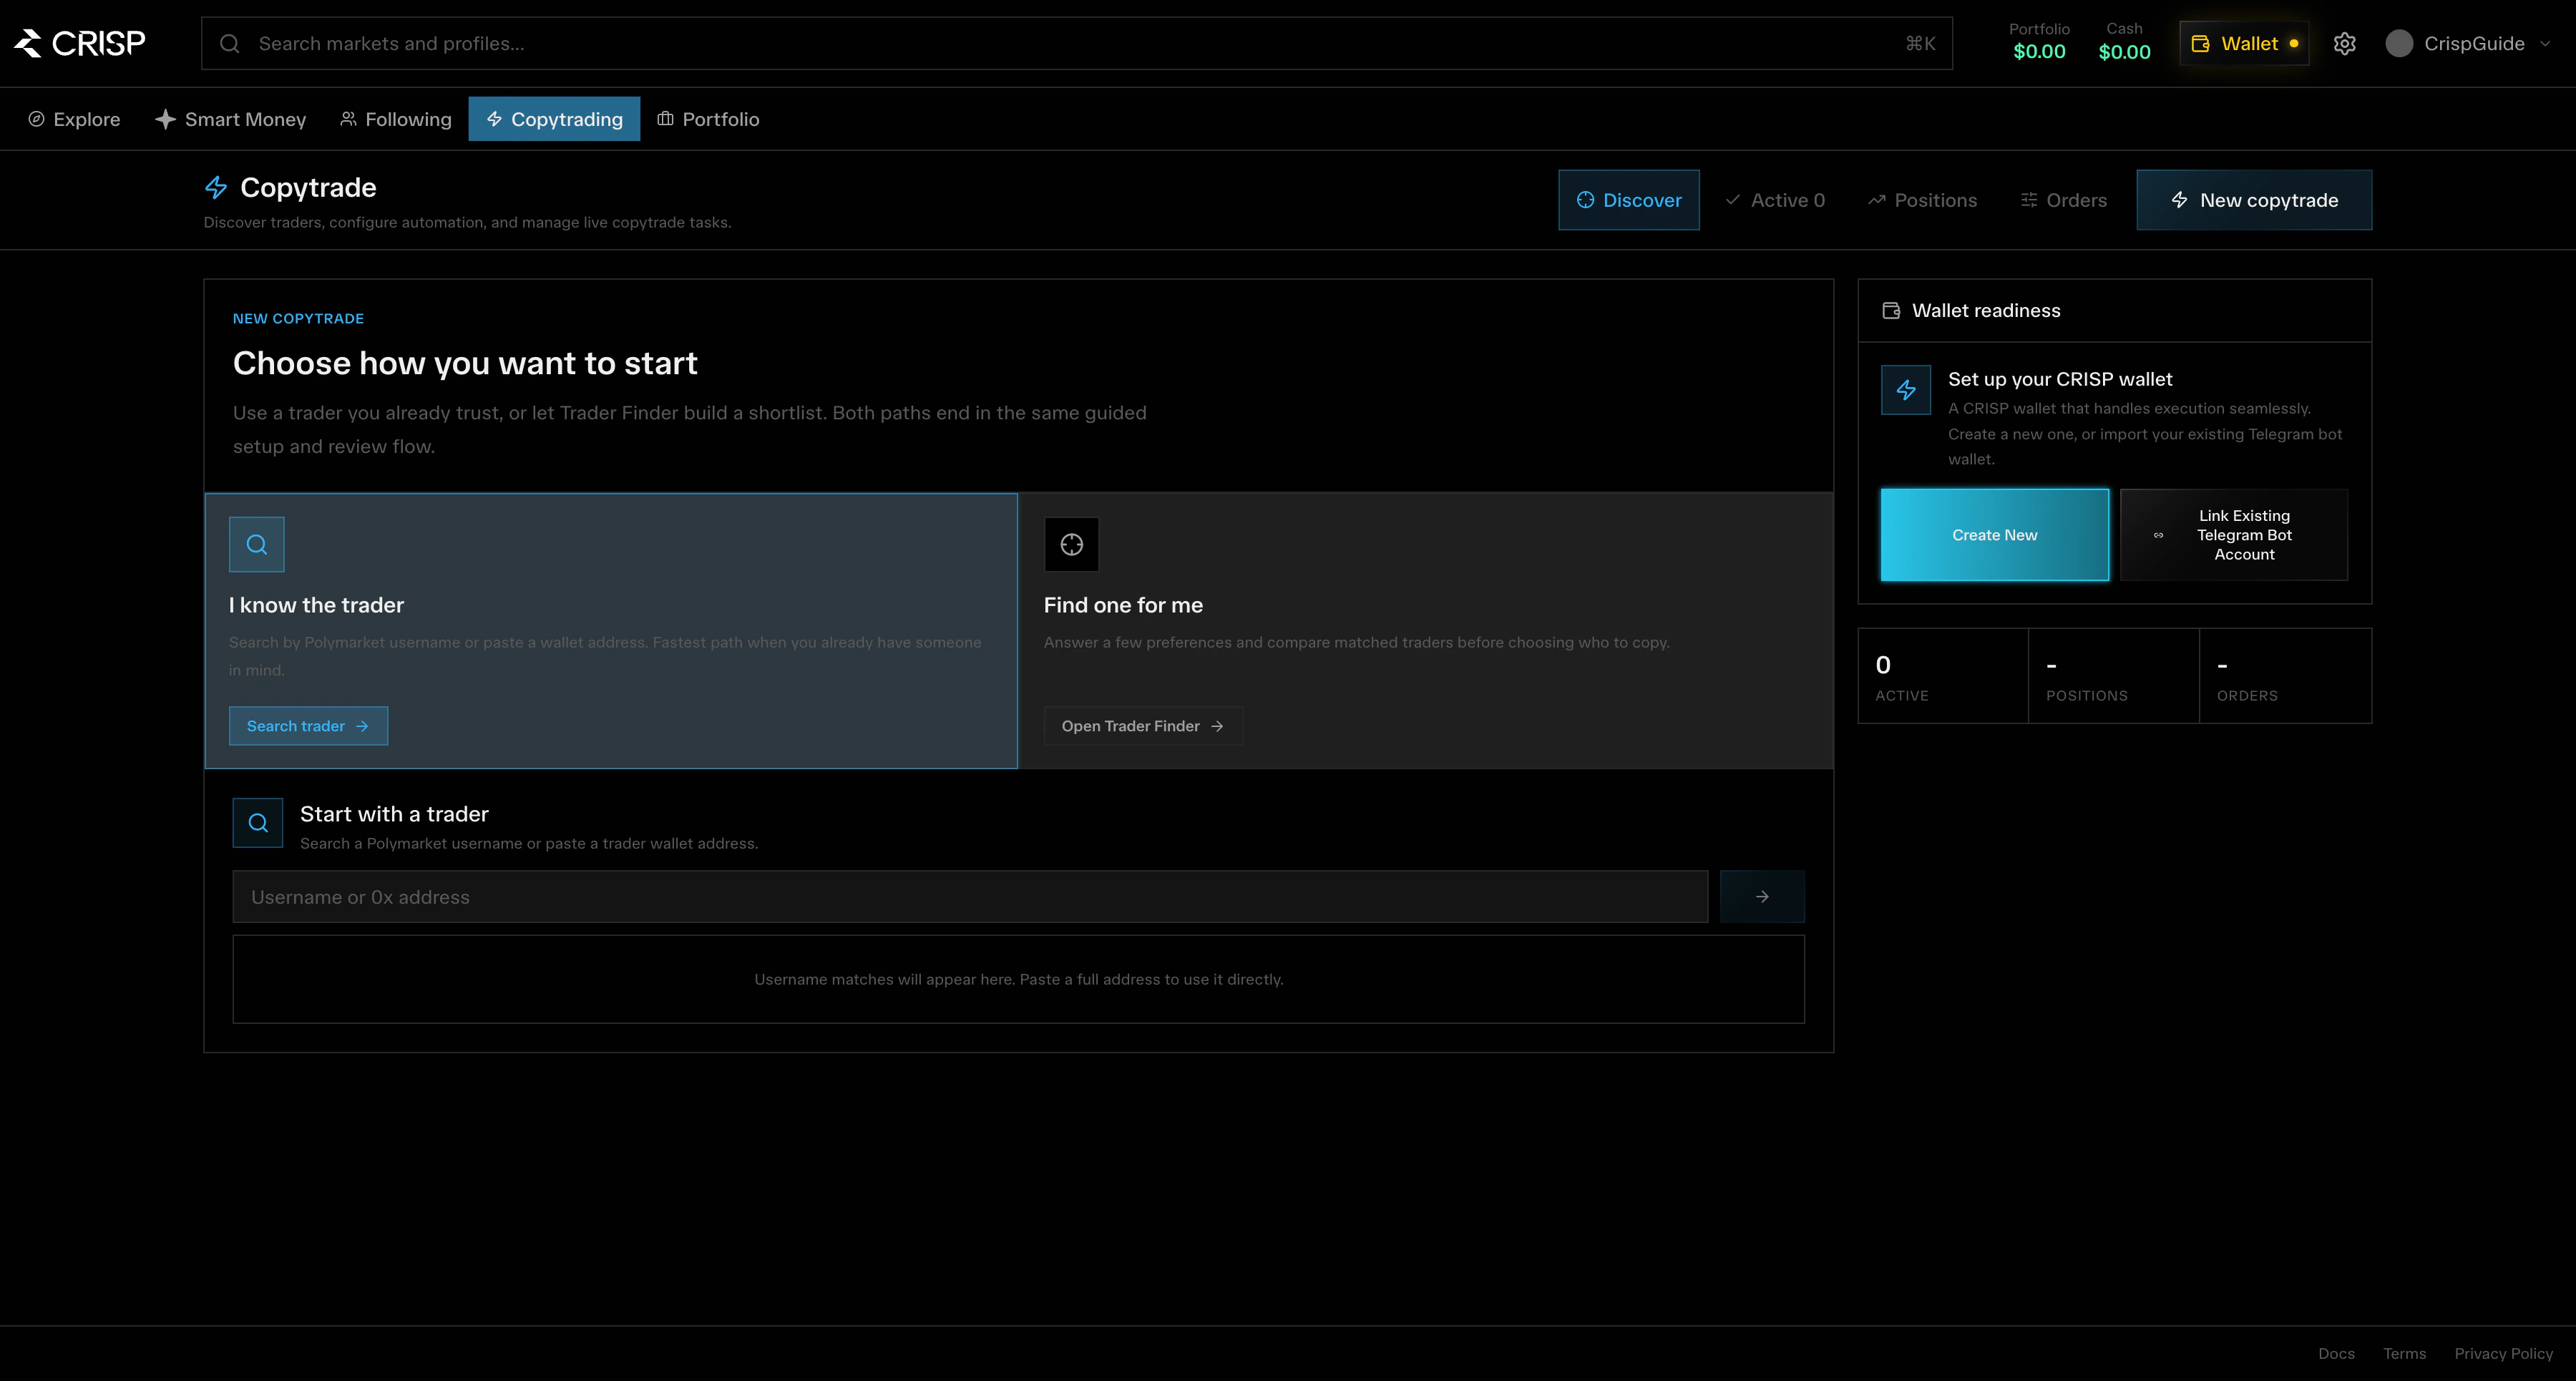Select the I know the trader option
This screenshot has width=2576, height=1381.
point(611,631)
